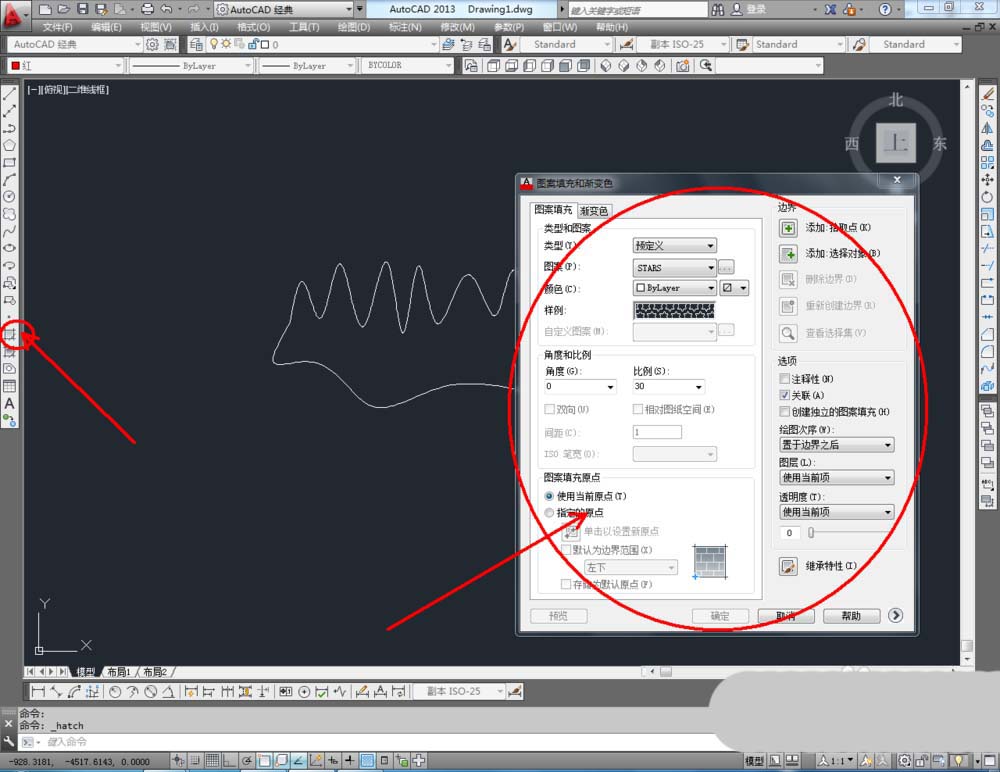Click the Linear dimension tool icon
This screenshot has height=772, width=1000.
(x=38, y=691)
